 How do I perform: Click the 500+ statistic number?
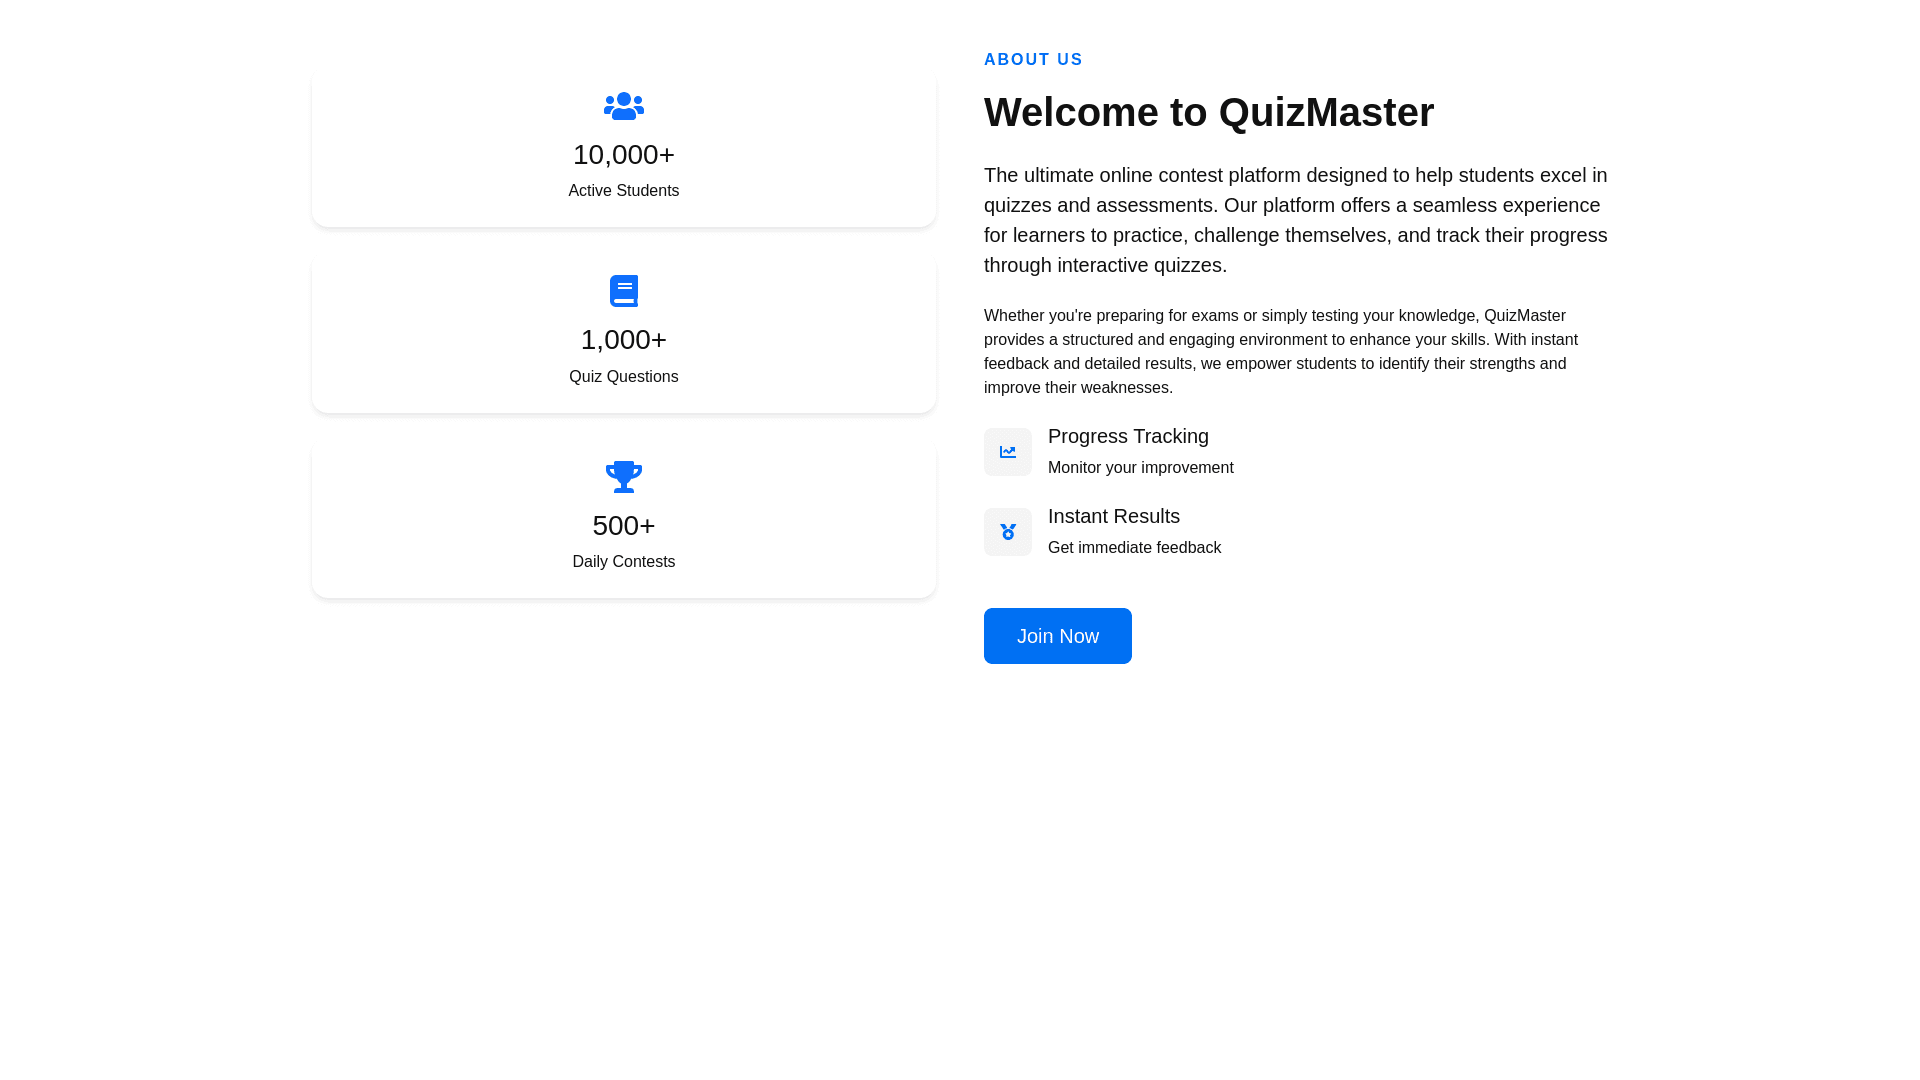[x=623, y=526]
